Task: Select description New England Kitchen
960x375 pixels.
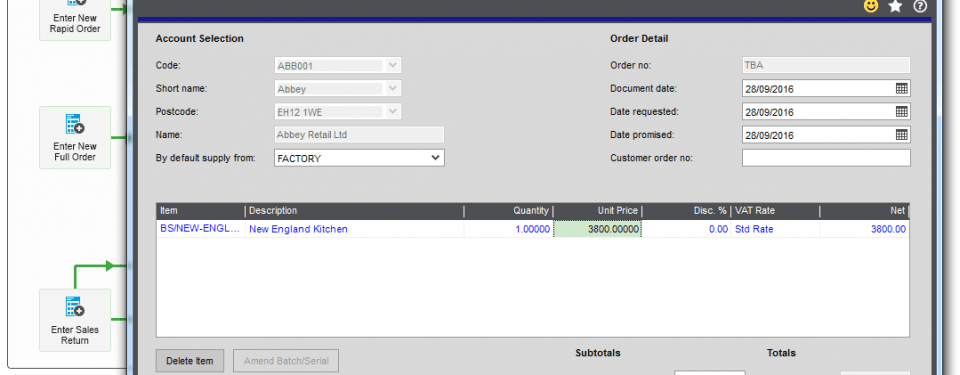Action: pos(354,229)
